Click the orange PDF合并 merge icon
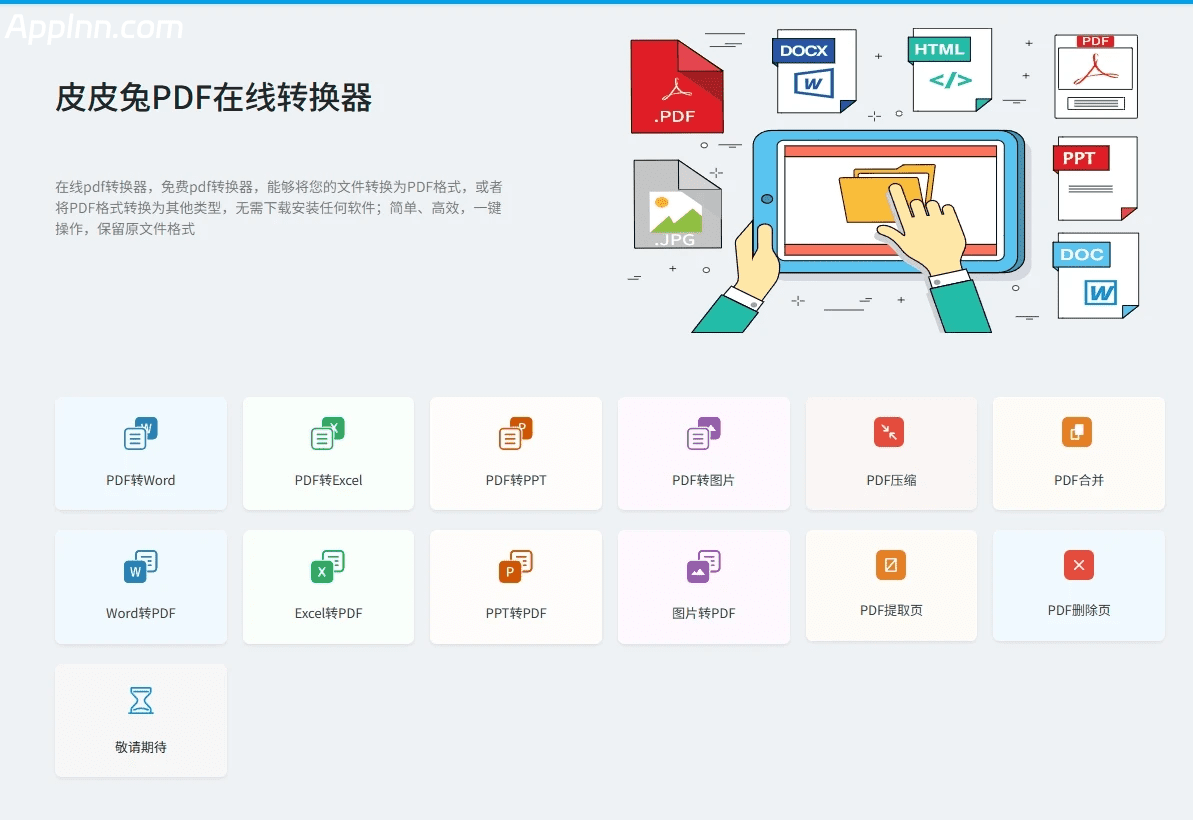 click(1077, 432)
